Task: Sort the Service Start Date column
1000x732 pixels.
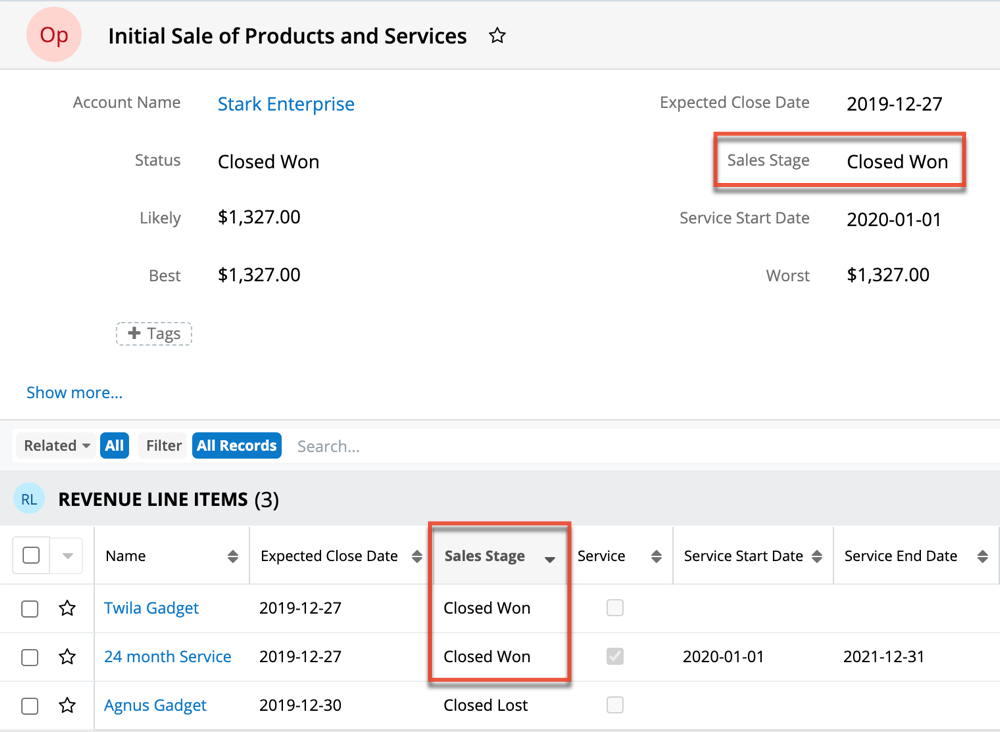Action: (x=817, y=557)
